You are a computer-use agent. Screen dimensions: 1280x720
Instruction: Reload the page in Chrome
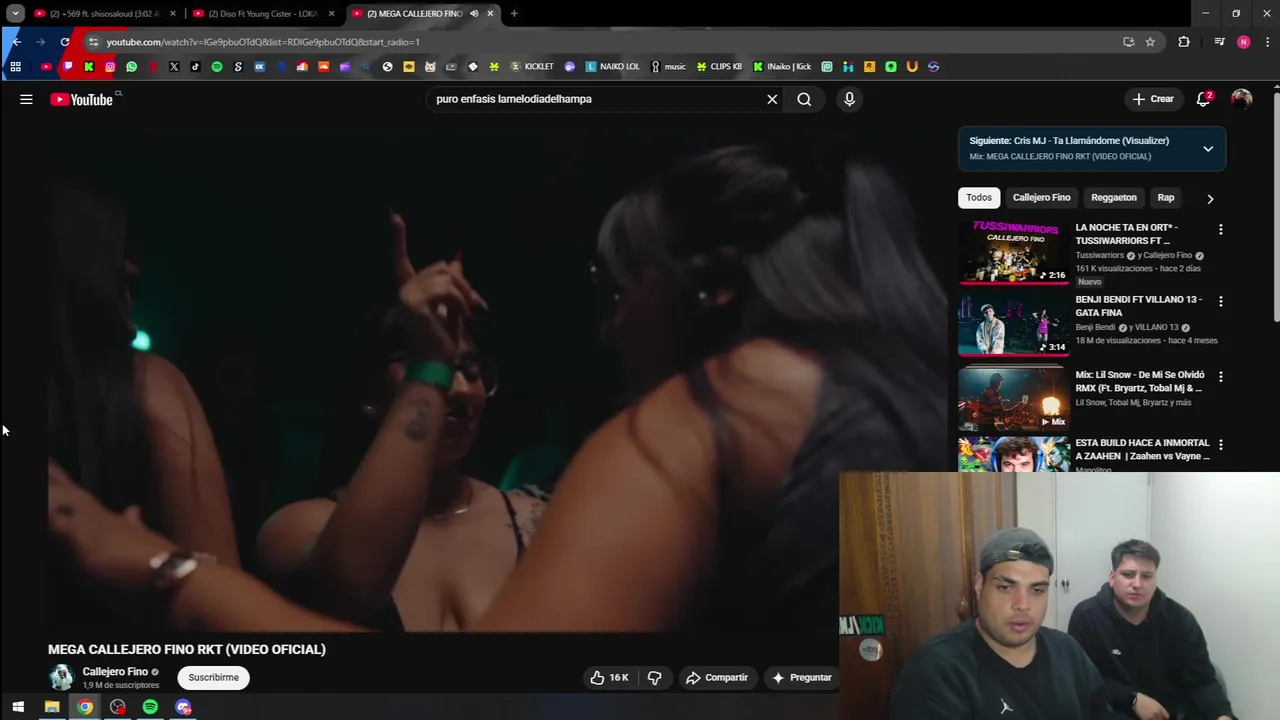tap(65, 41)
